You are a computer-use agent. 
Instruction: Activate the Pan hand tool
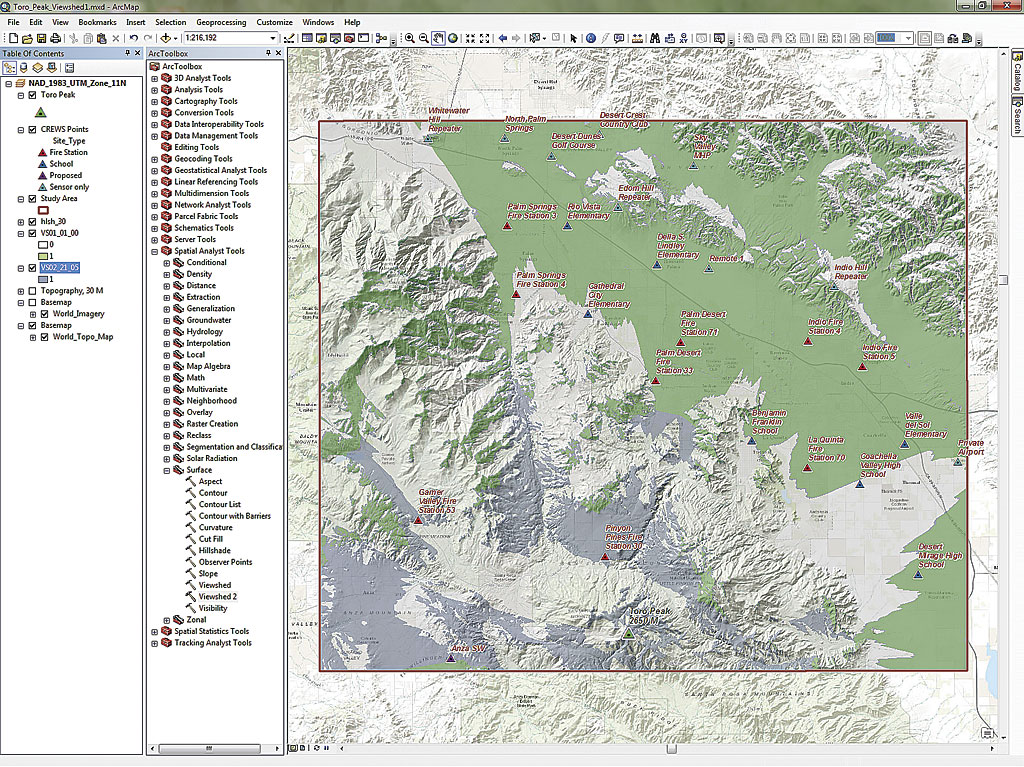[x=438, y=38]
